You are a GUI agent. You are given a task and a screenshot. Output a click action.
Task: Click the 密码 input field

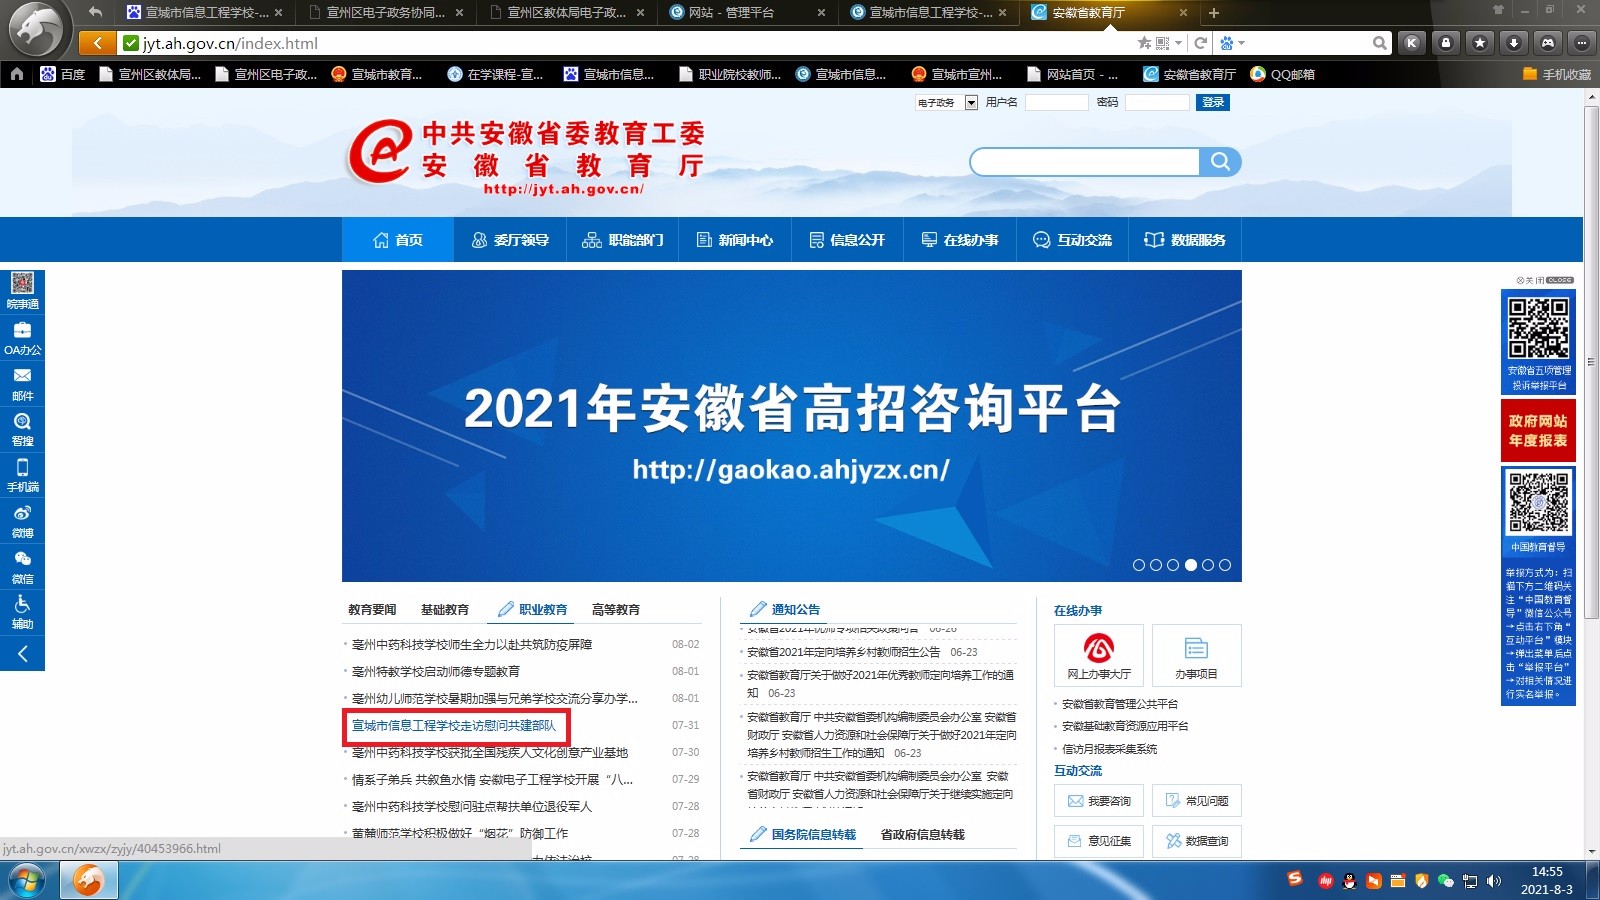tap(1157, 103)
